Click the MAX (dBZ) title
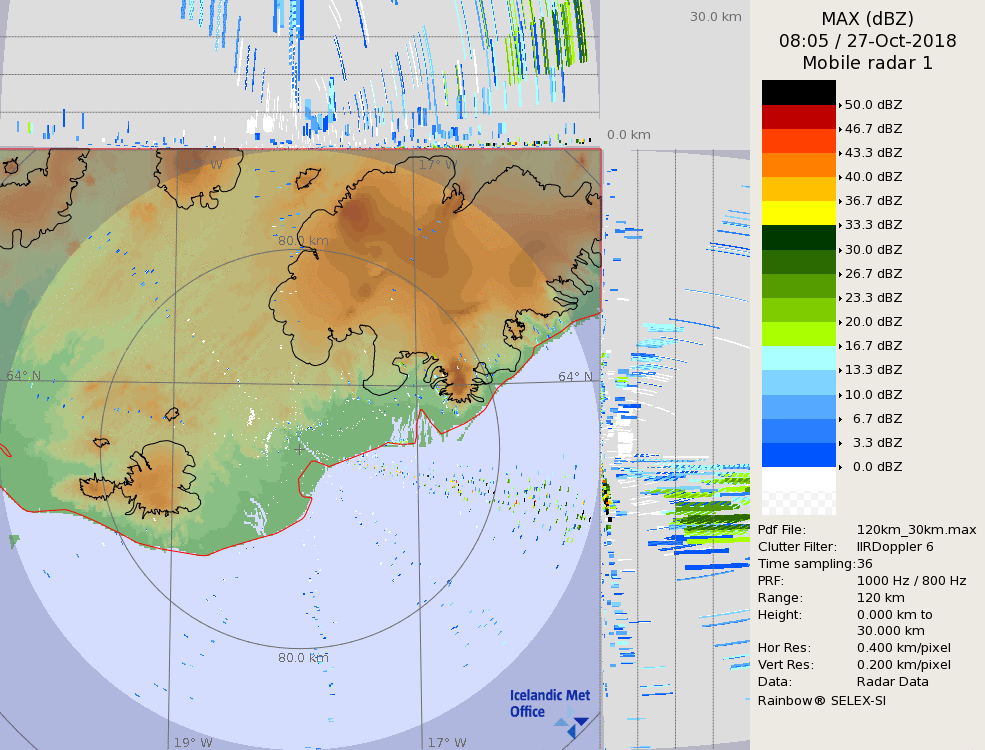The height and width of the screenshot is (750, 985). click(x=867, y=19)
